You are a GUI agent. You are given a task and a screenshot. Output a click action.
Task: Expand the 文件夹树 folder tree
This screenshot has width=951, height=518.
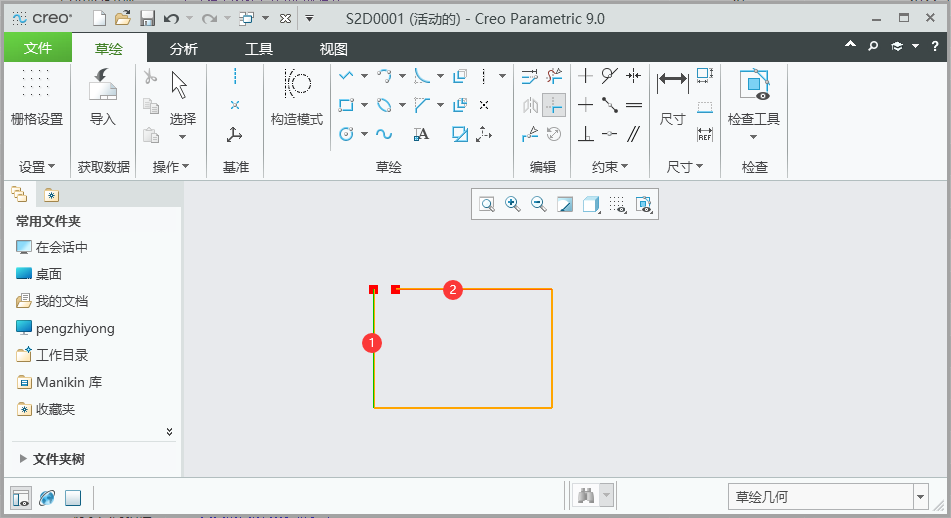pyautogui.click(x=24, y=459)
